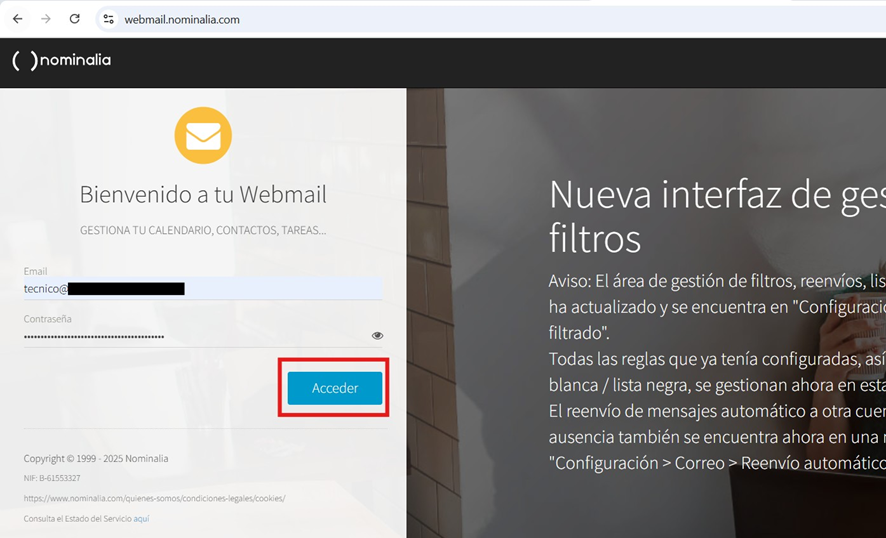Click the "Bienvenido a tu Webmail" heading
The width and height of the screenshot is (886, 538).
[x=203, y=194]
